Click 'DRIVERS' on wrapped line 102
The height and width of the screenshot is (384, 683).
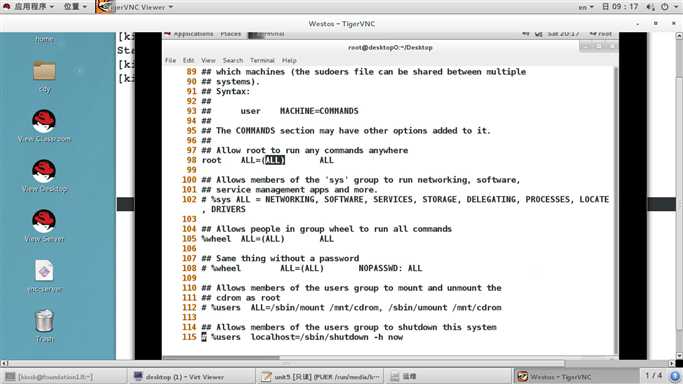[x=228, y=209]
